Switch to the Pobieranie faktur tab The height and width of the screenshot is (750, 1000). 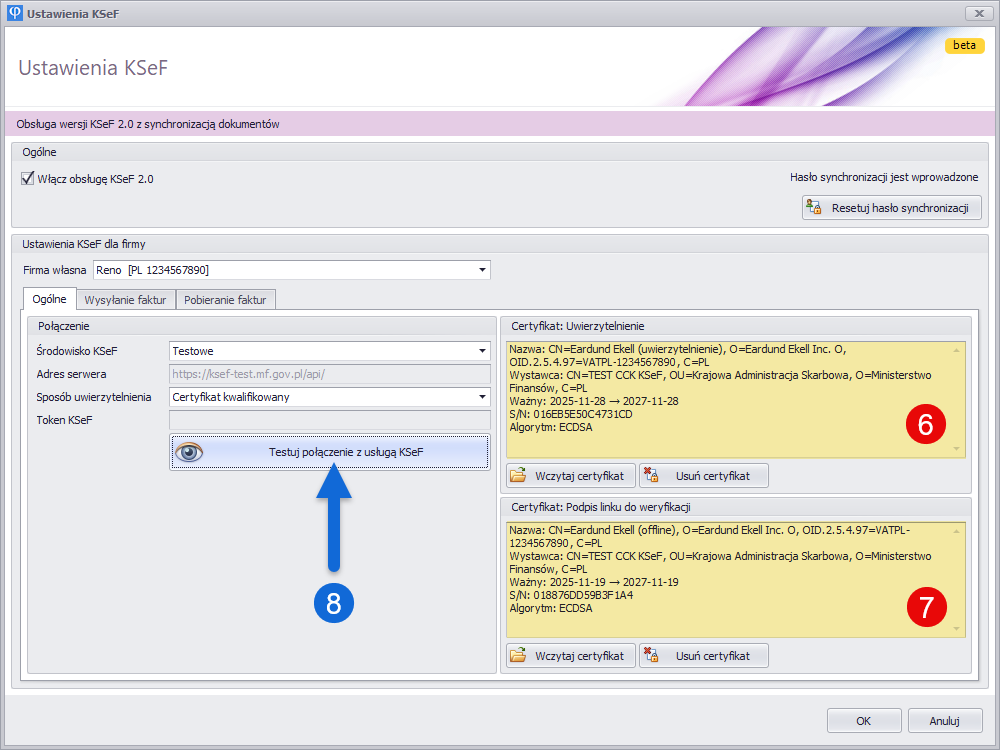225,299
